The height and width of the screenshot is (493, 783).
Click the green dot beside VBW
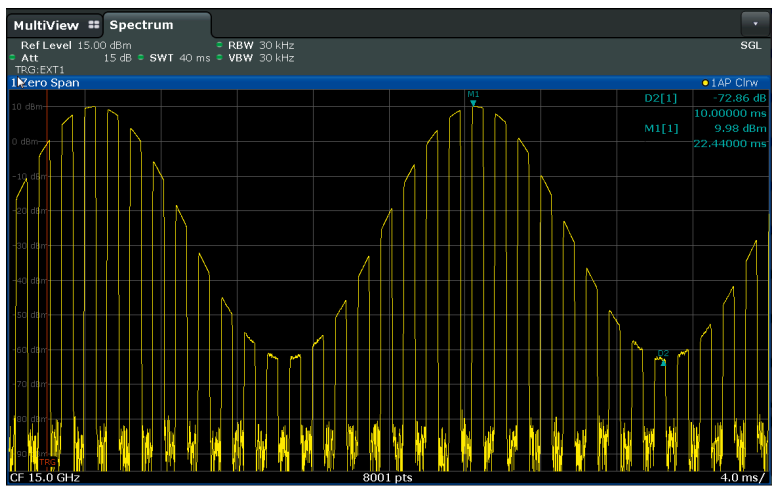coord(218,58)
